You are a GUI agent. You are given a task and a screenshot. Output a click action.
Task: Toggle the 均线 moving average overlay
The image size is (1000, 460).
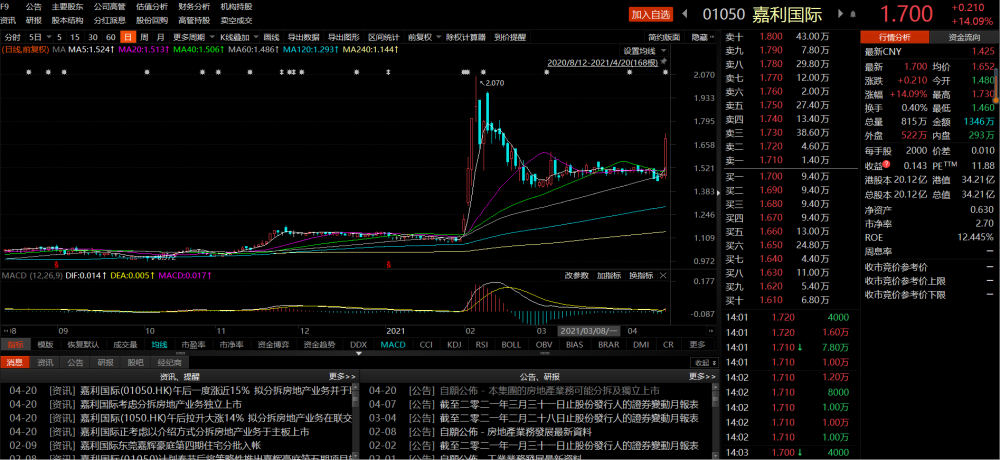click(x=159, y=345)
